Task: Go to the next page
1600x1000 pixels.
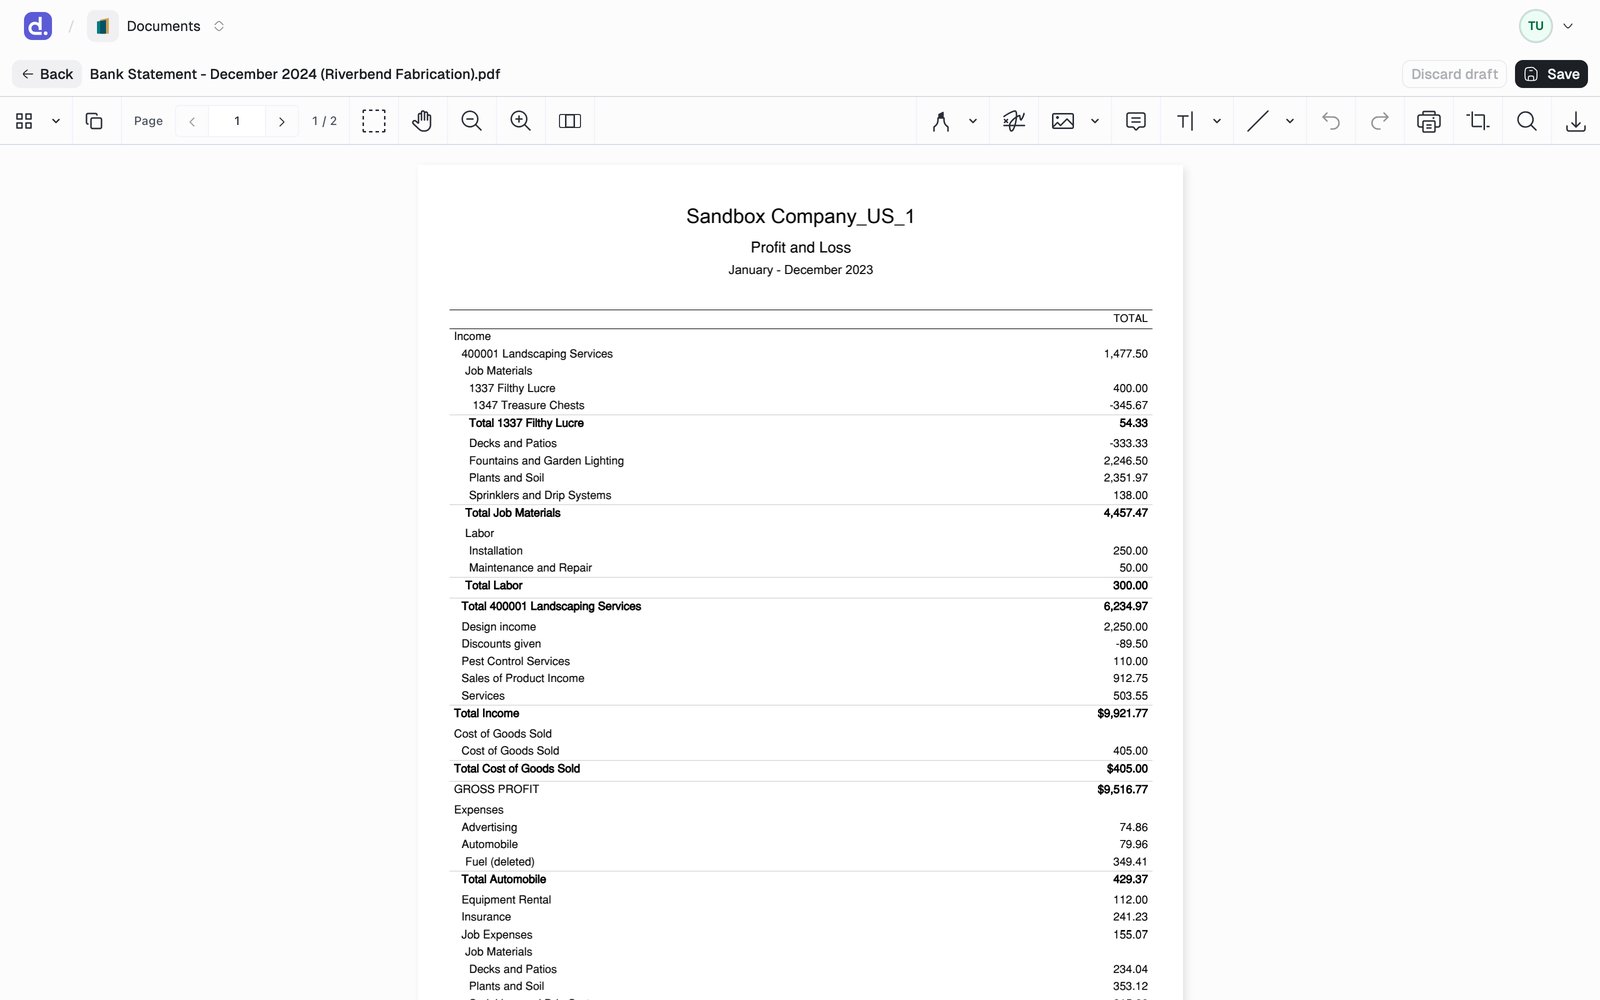Action: (x=282, y=121)
